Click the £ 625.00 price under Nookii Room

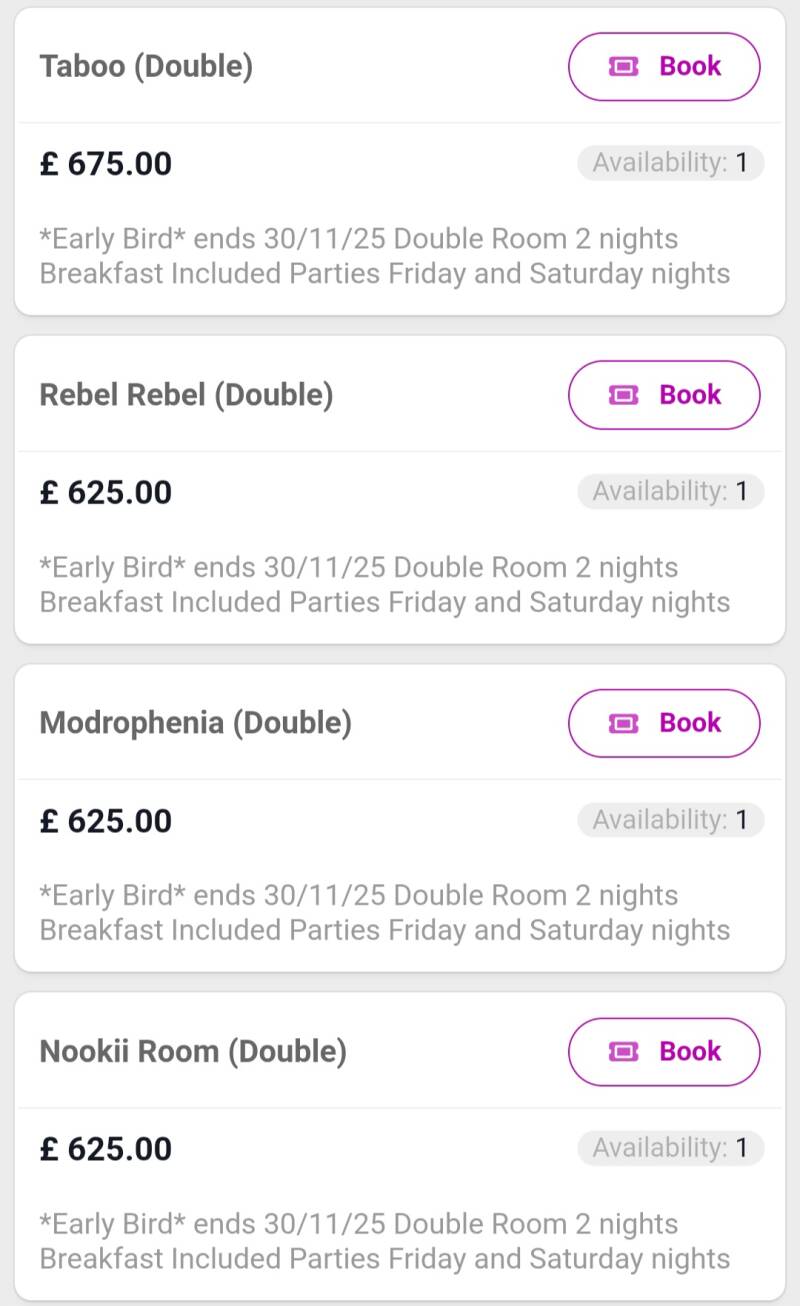pyautogui.click(x=106, y=1148)
